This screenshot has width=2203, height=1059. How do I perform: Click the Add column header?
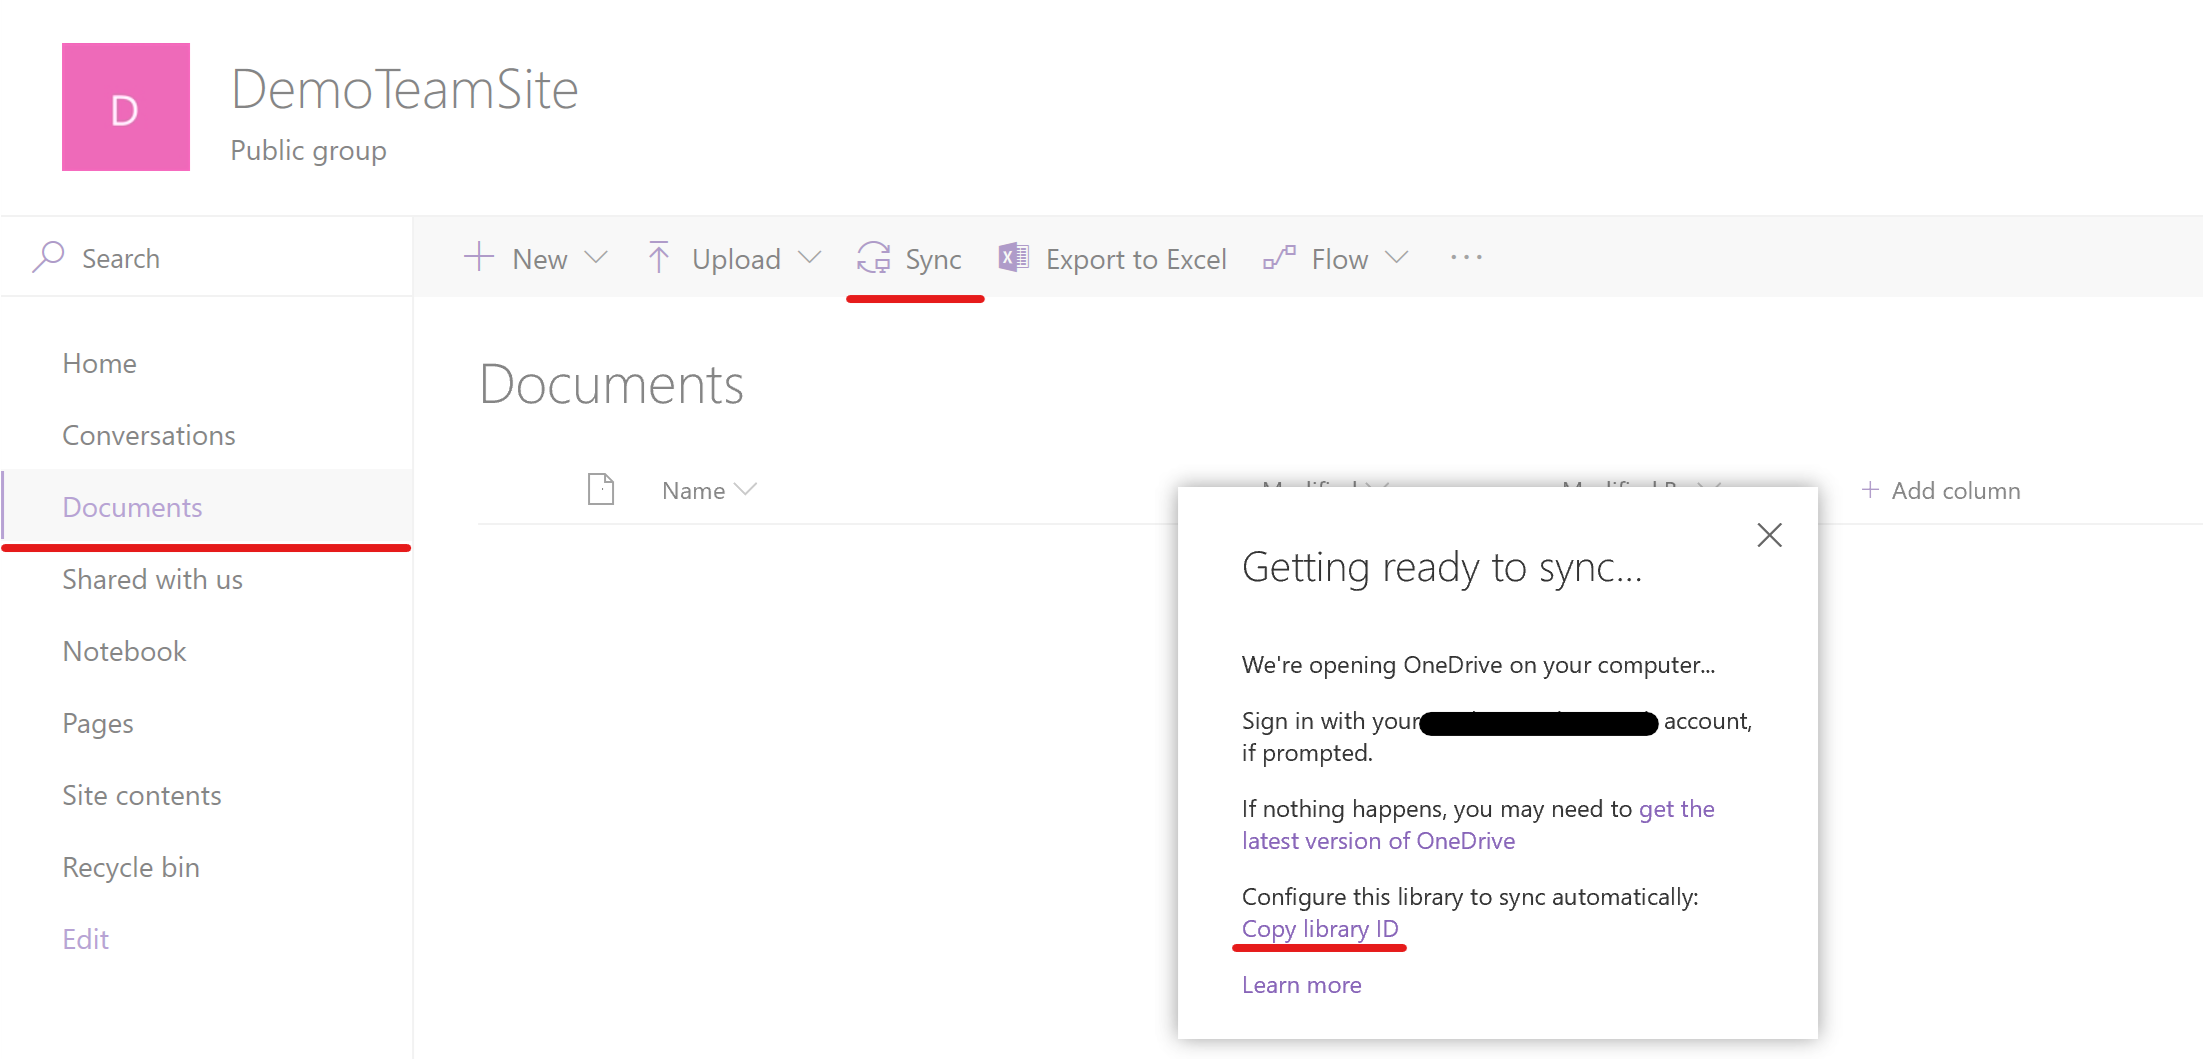tap(1940, 490)
